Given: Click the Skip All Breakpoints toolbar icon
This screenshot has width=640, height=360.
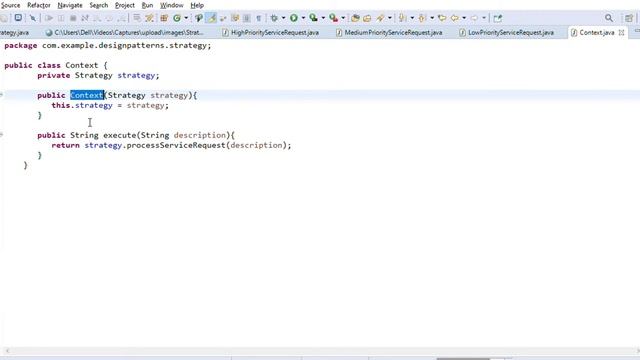Looking at the screenshot, I should pyautogui.click(x=33, y=18).
